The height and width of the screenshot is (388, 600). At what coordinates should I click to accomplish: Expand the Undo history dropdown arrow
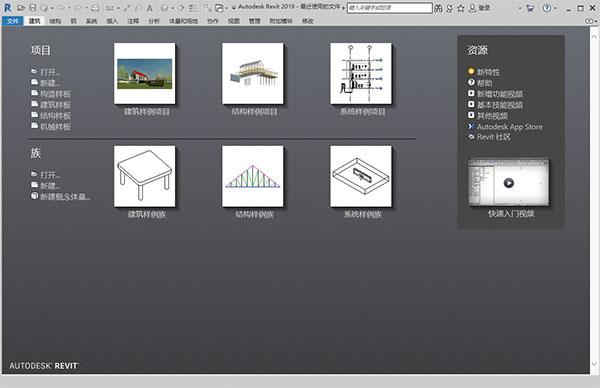(69, 8)
